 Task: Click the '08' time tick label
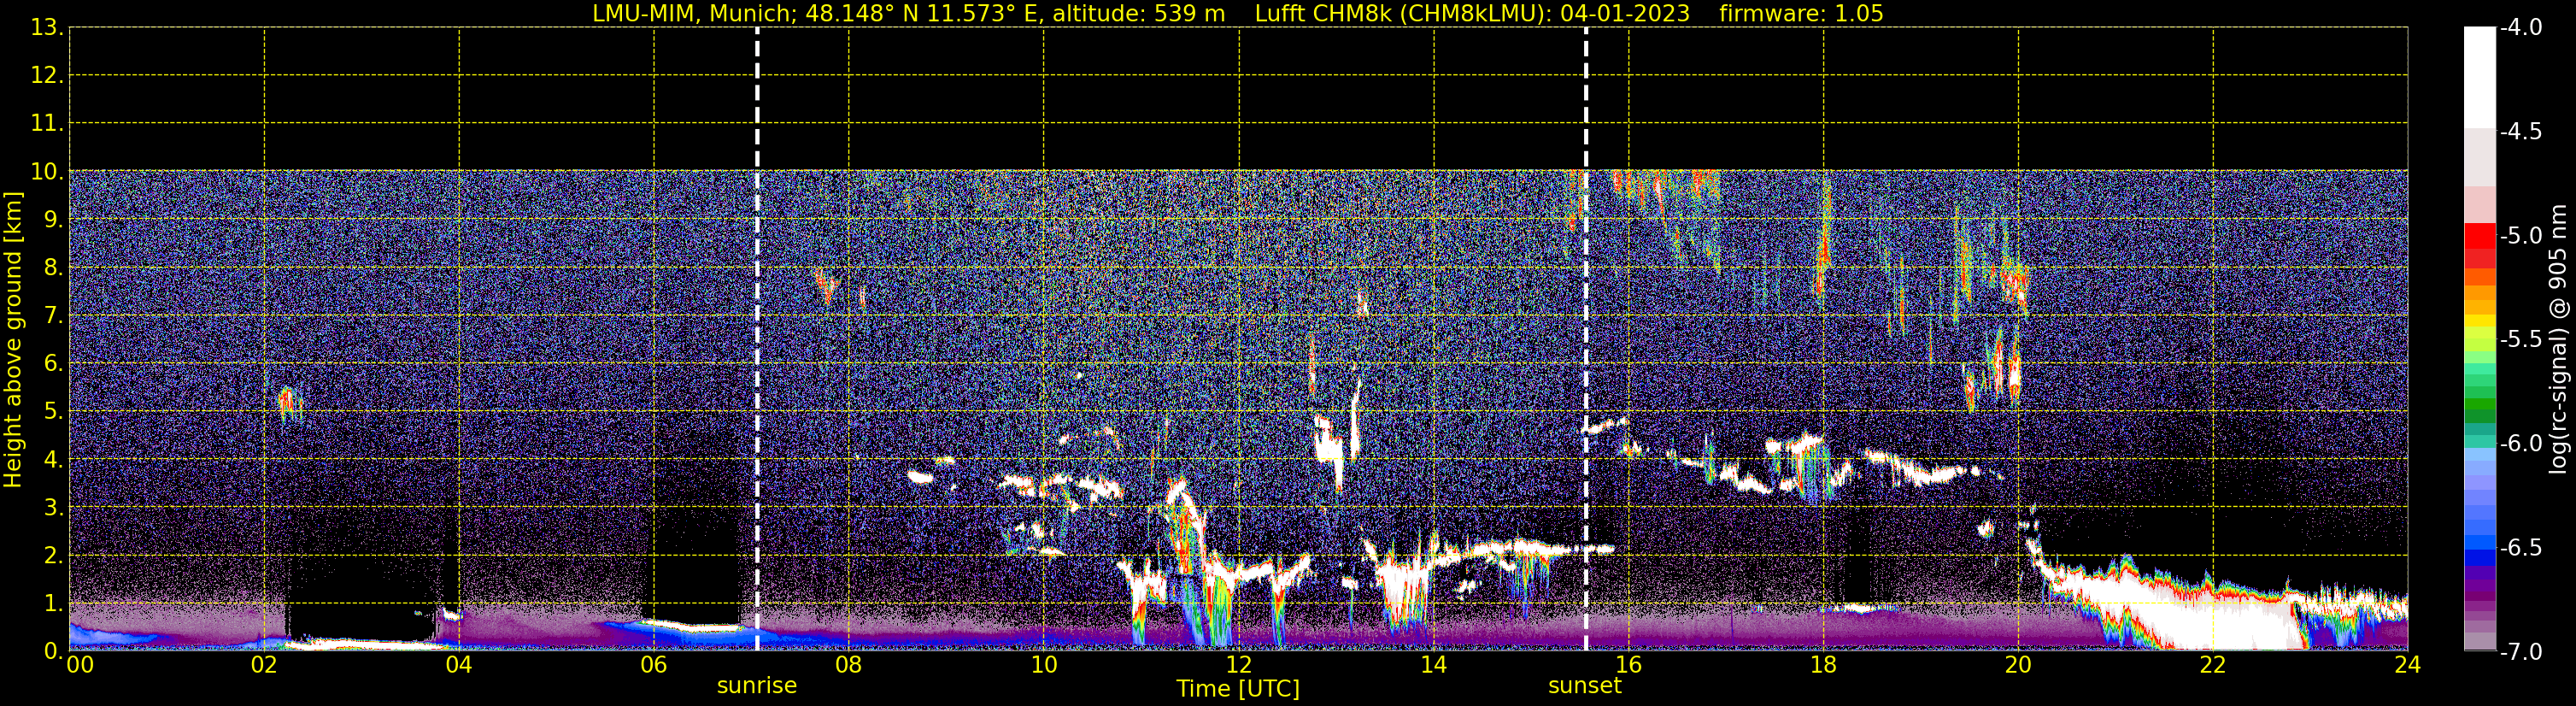[849, 665]
